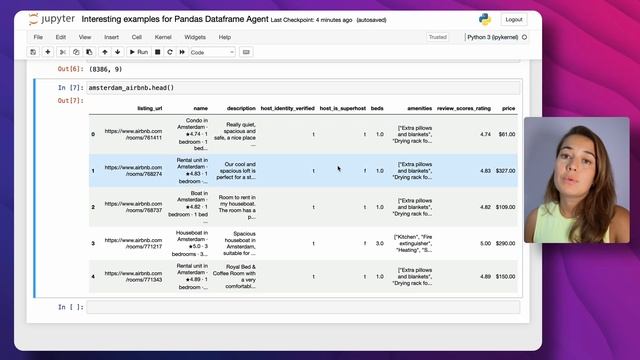Click the Python logo icon
The image size is (640, 360).
[x=485, y=19]
